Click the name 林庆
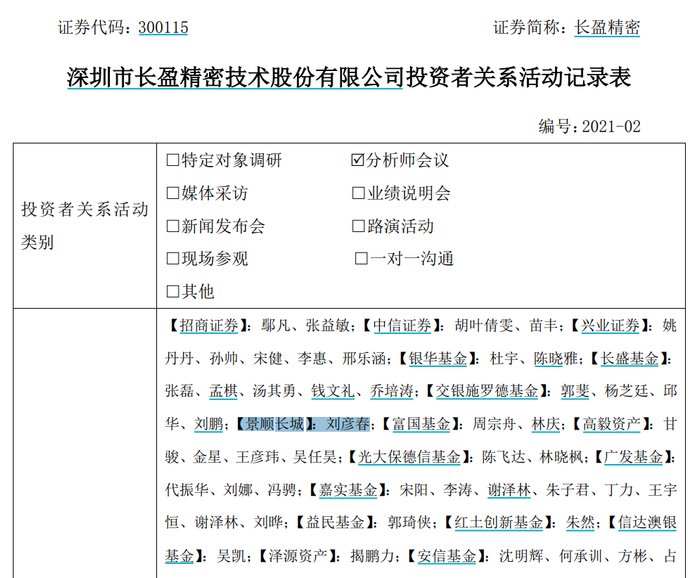700x578 pixels. click(546, 424)
